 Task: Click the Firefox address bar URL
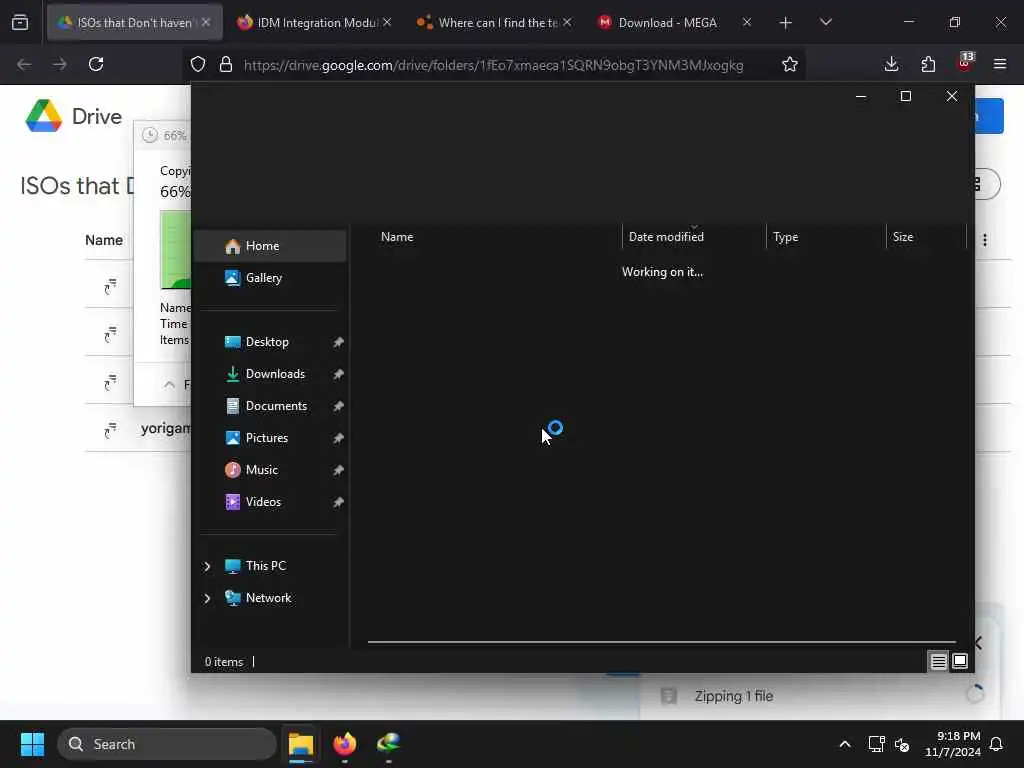coord(493,65)
